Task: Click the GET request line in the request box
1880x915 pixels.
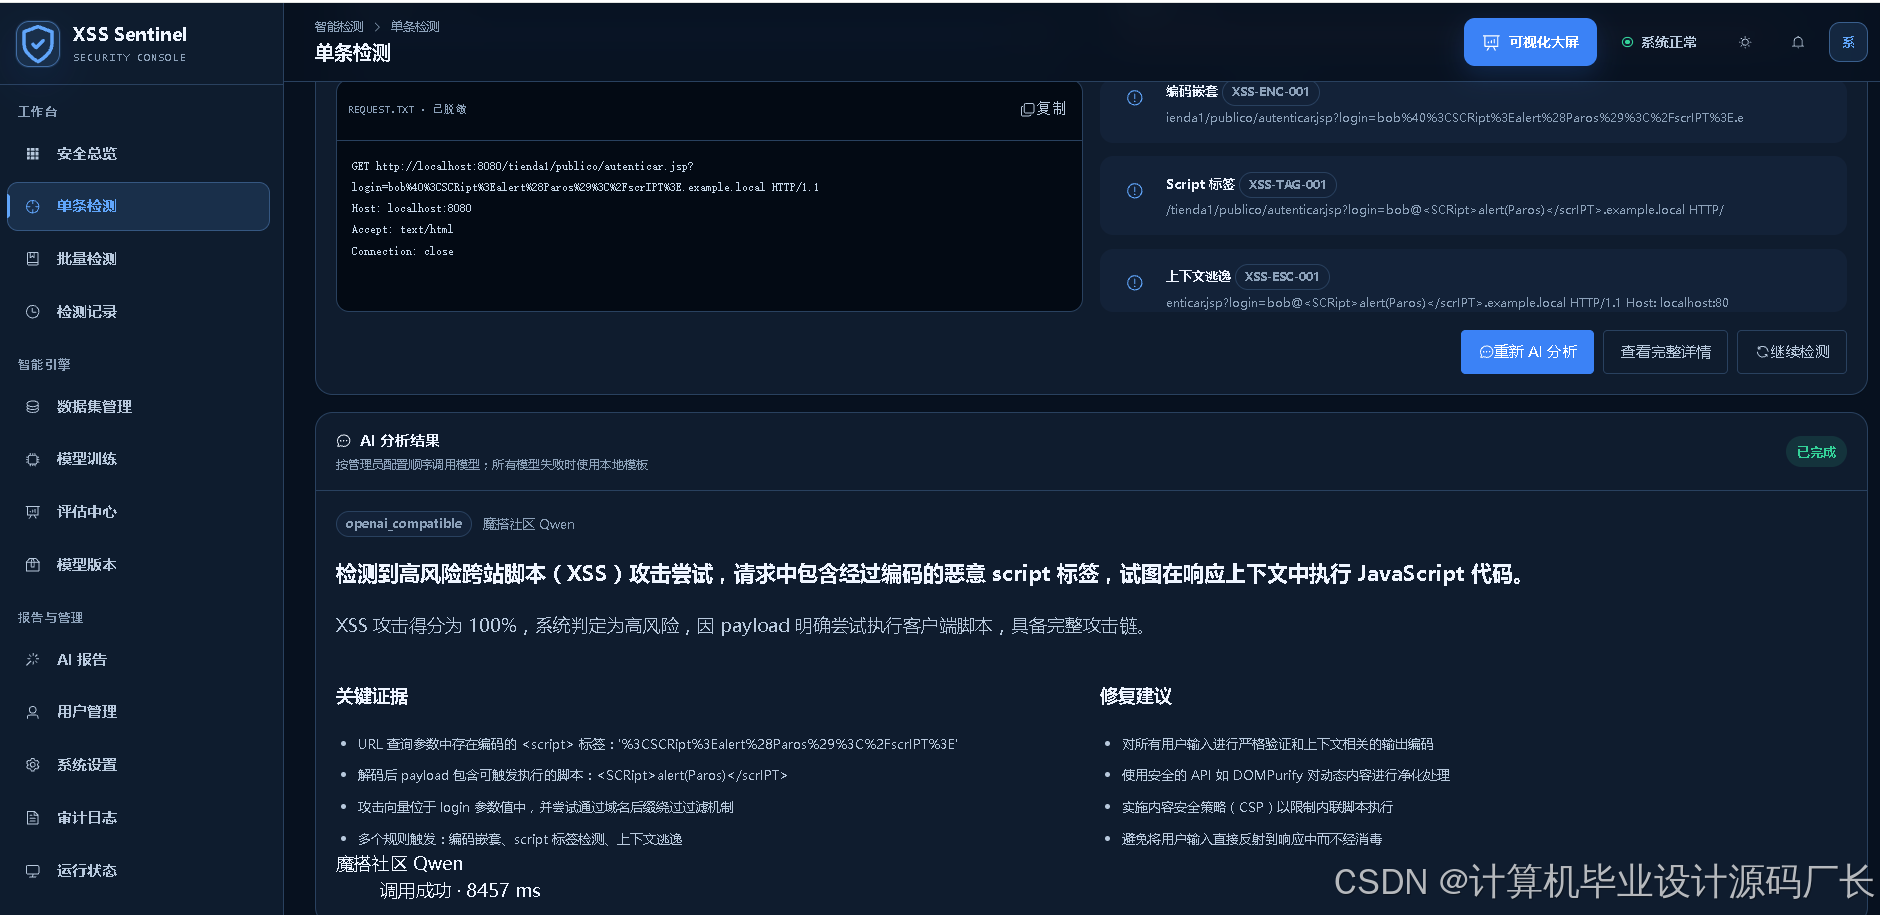Action: (585, 177)
